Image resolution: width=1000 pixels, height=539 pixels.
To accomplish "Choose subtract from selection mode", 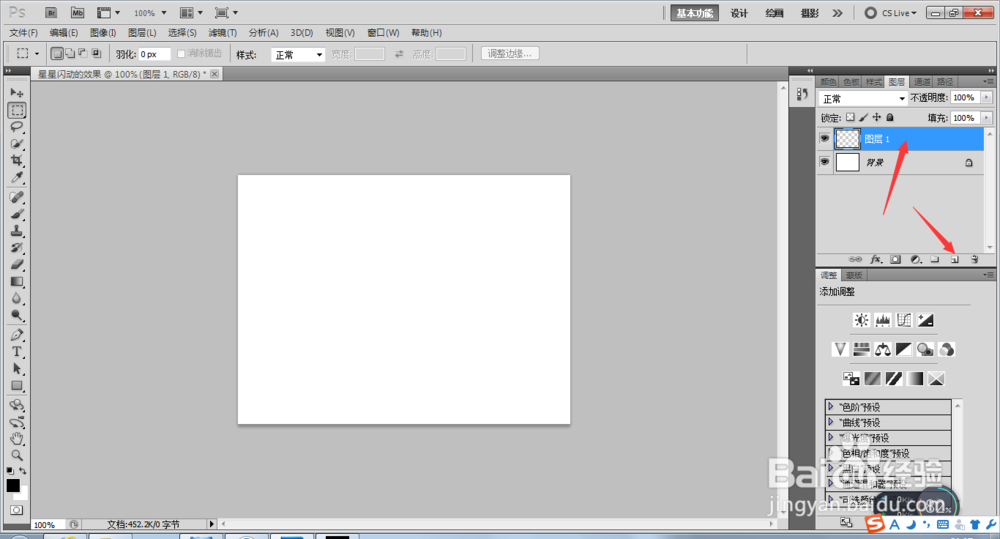I will tap(83, 54).
